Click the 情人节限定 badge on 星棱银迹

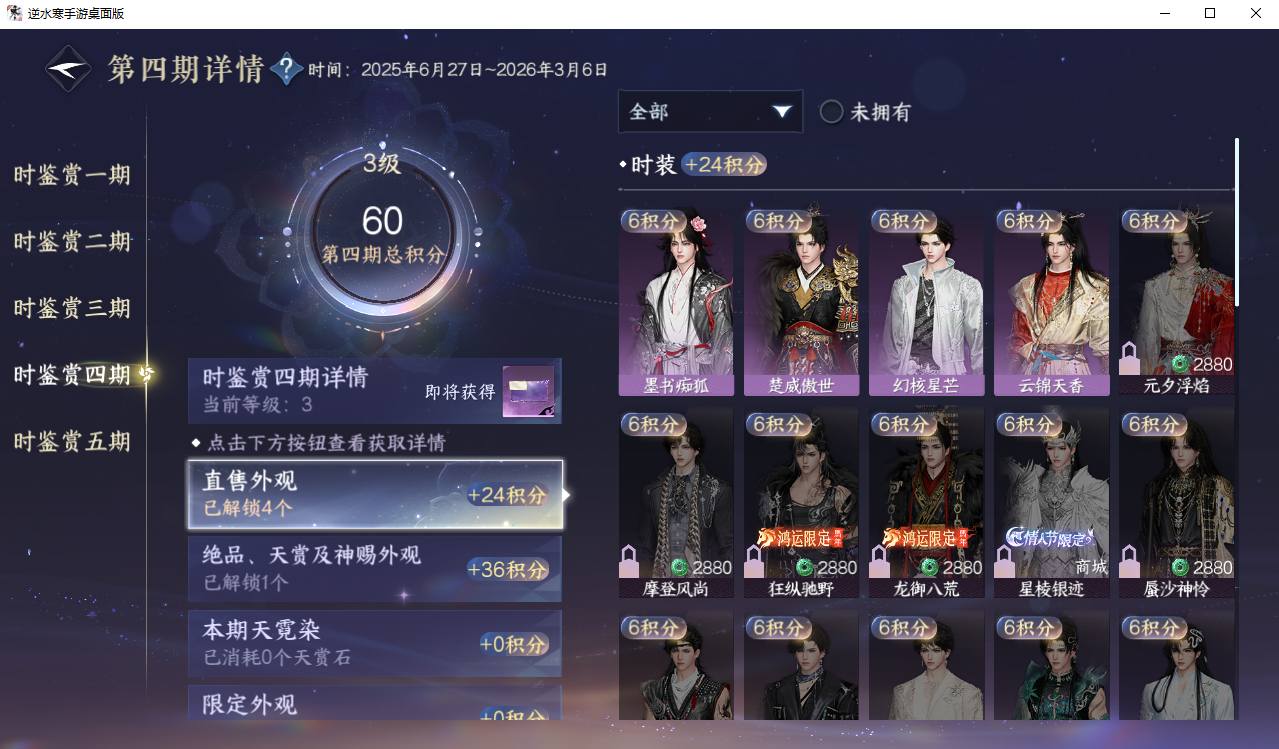point(1048,538)
